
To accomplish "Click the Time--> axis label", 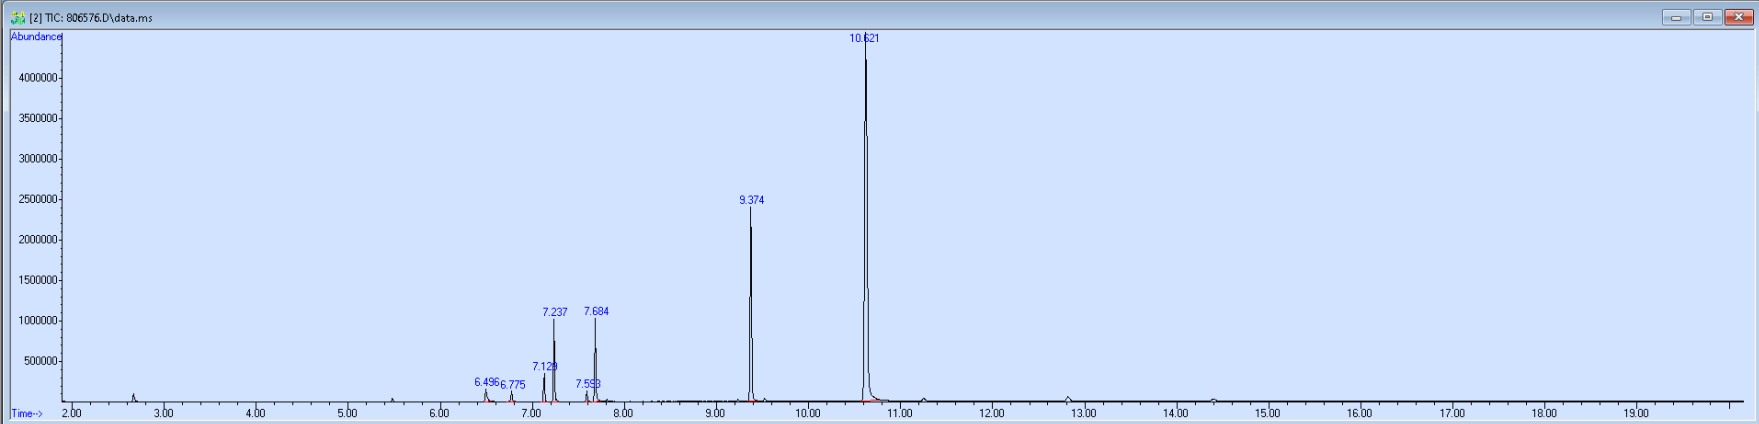I will point(27,413).
